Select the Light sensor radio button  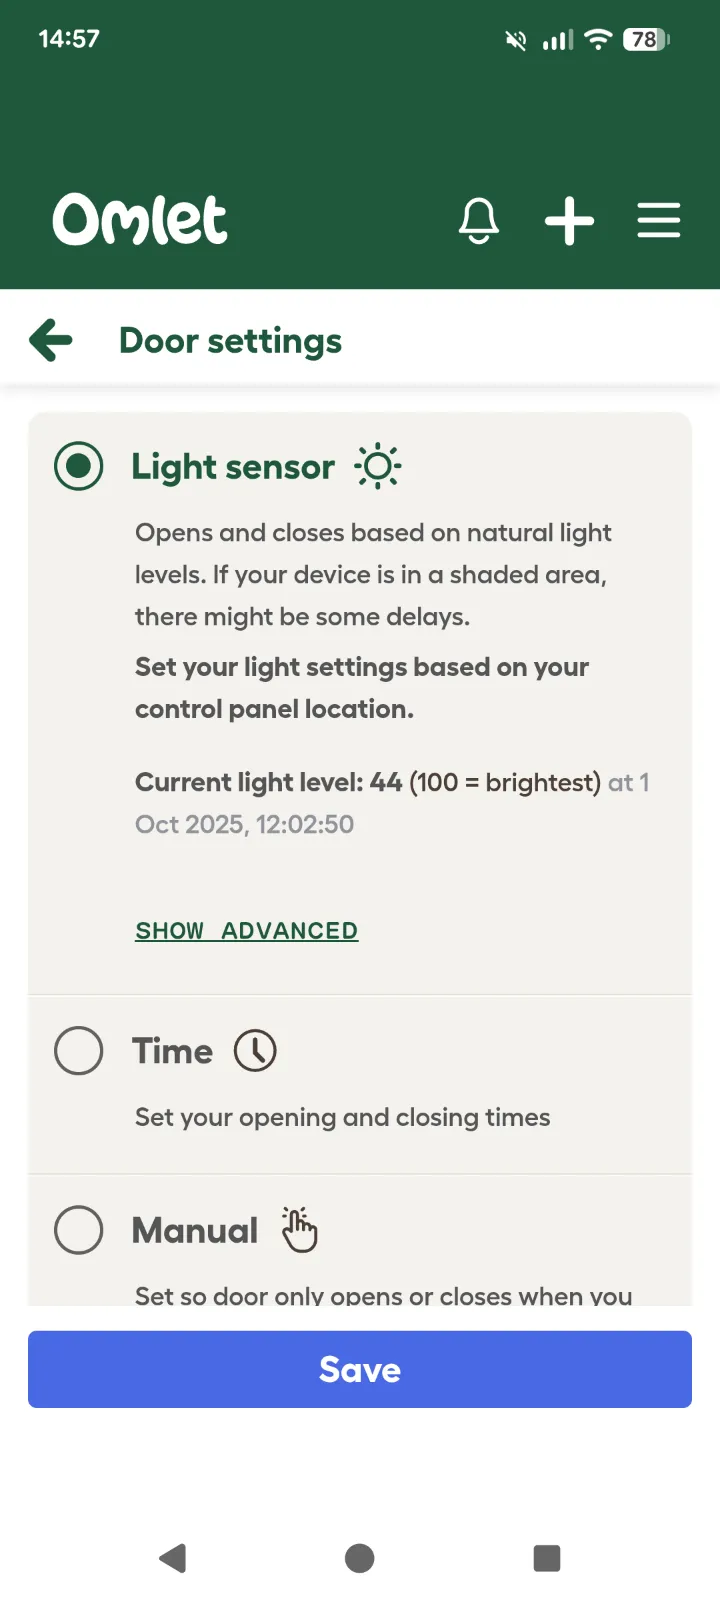click(79, 466)
